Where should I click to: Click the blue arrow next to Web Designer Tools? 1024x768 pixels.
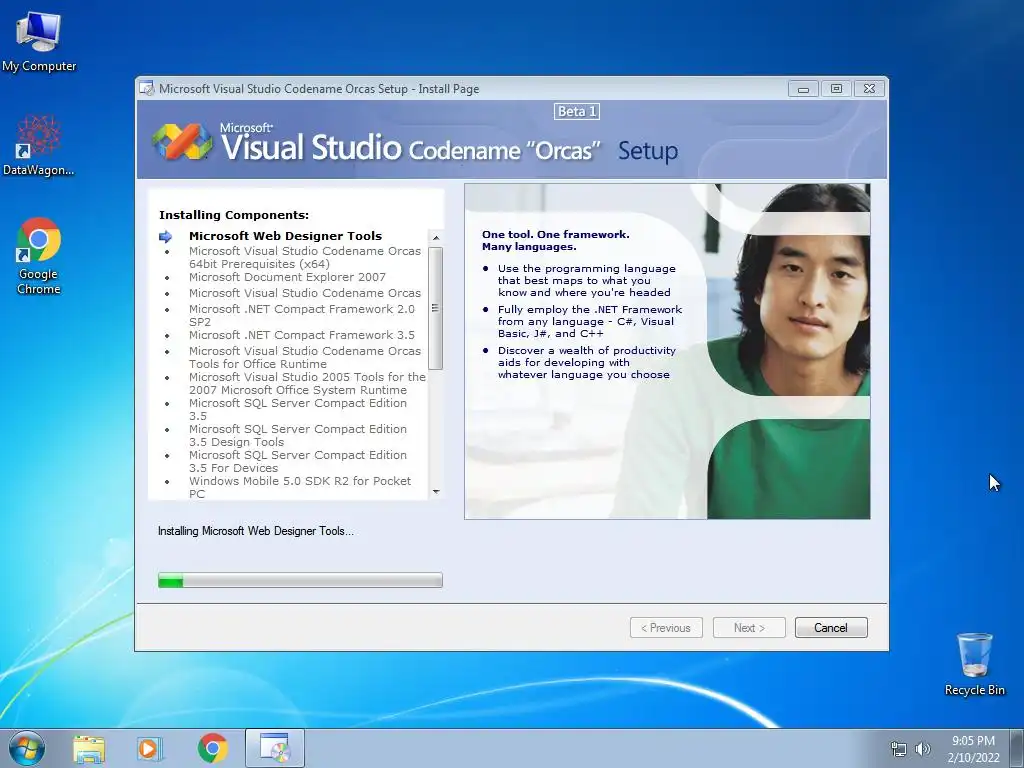166,236
